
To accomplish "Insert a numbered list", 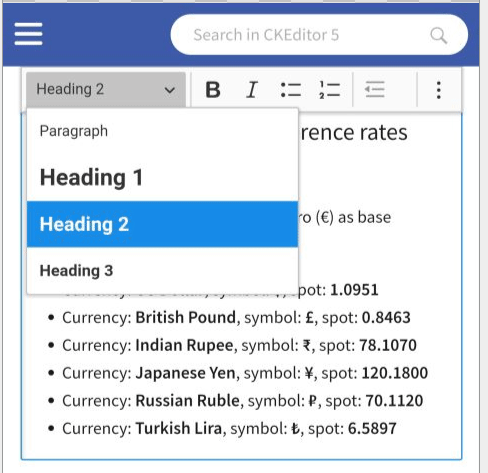I will [329, 90].
